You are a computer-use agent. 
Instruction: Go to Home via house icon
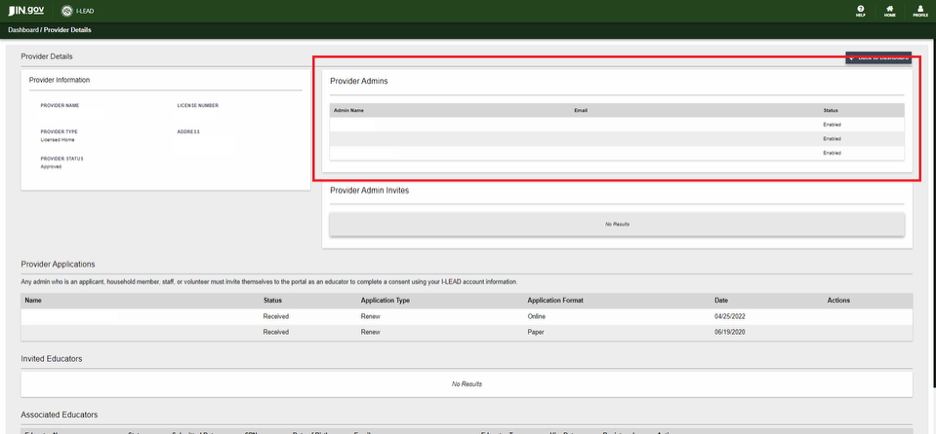[x=889, y=11]
